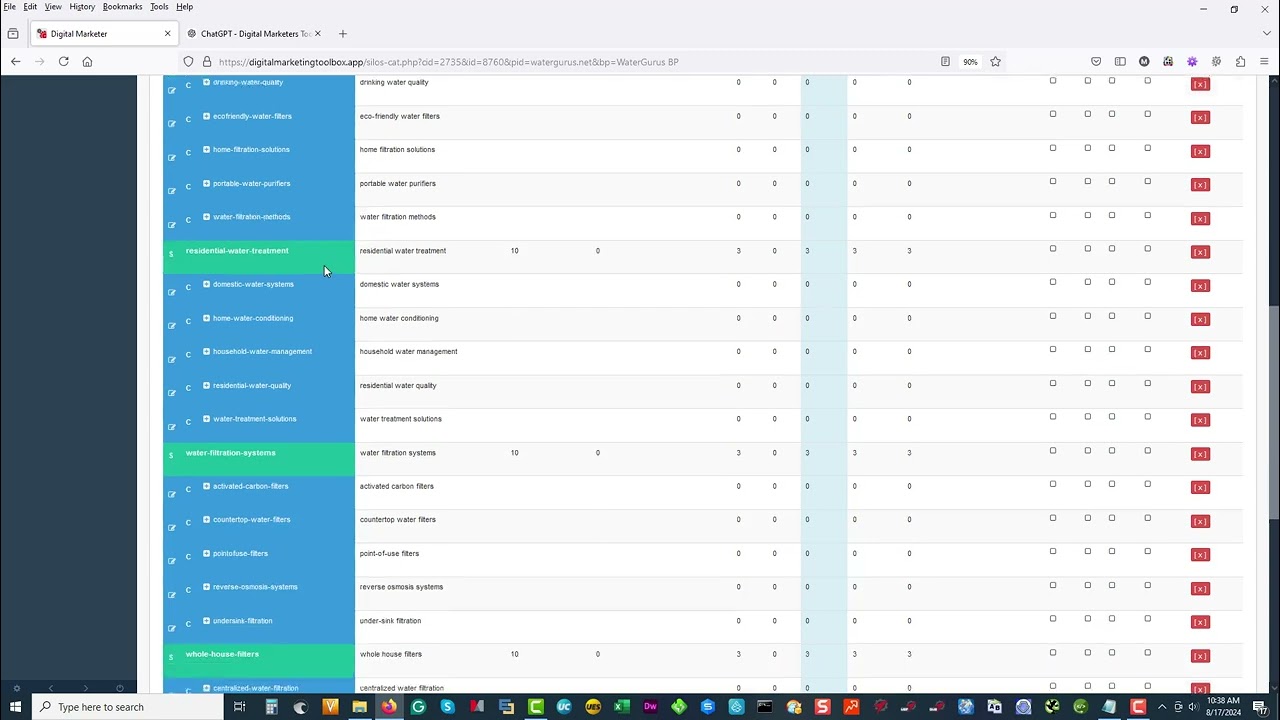Expand the plus icon beside home-water-conditioning
This screenshot has width=1280, height=720.
tap(206, 318)
